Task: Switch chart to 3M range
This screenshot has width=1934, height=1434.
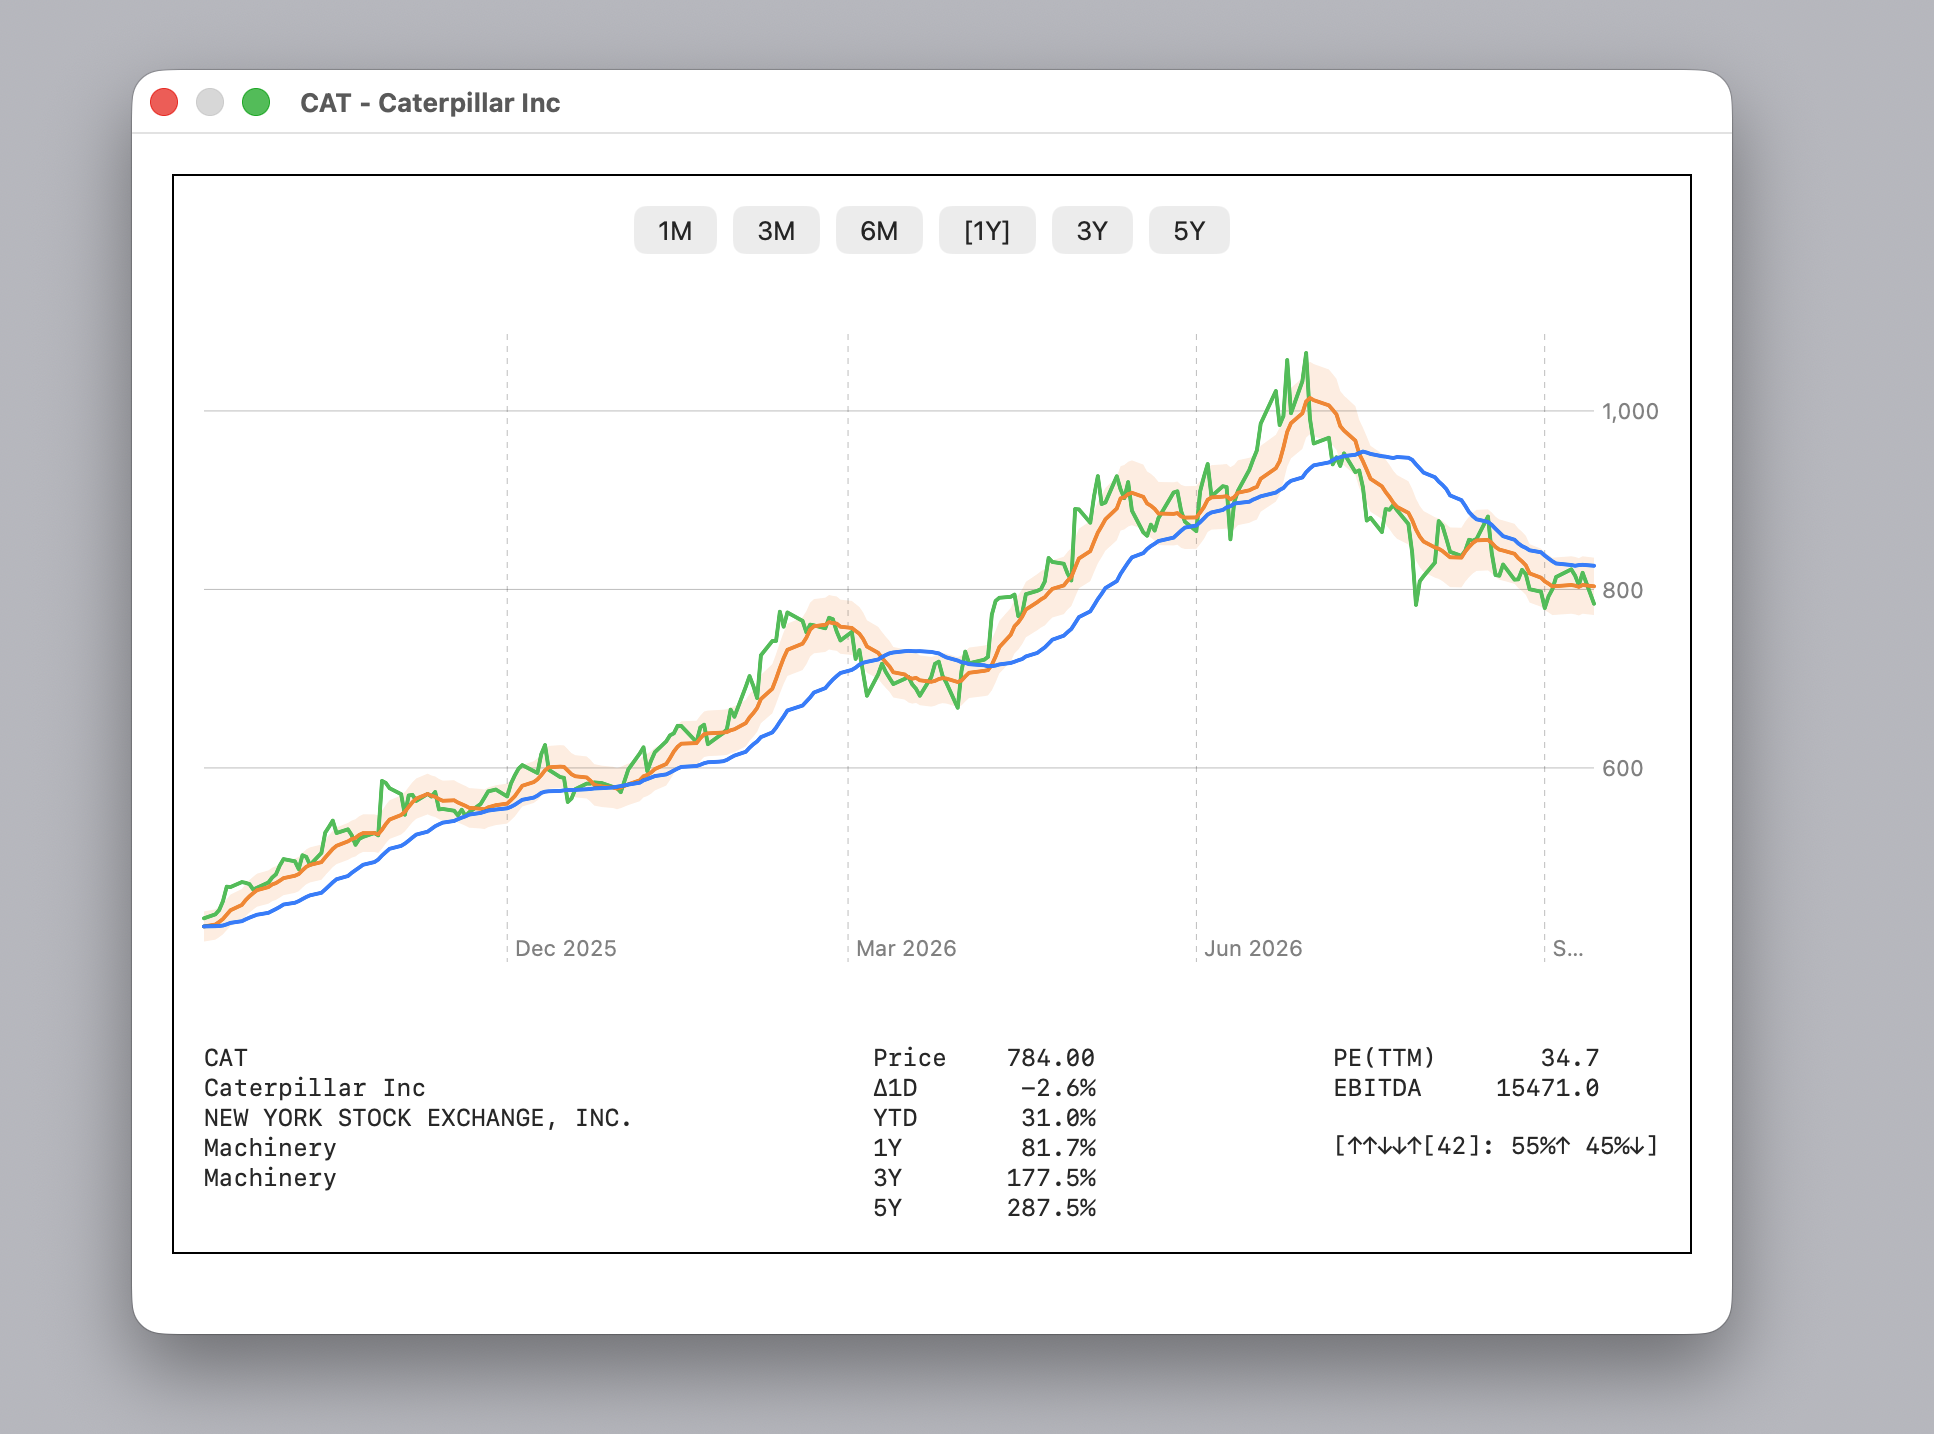Action: (776, 231)
